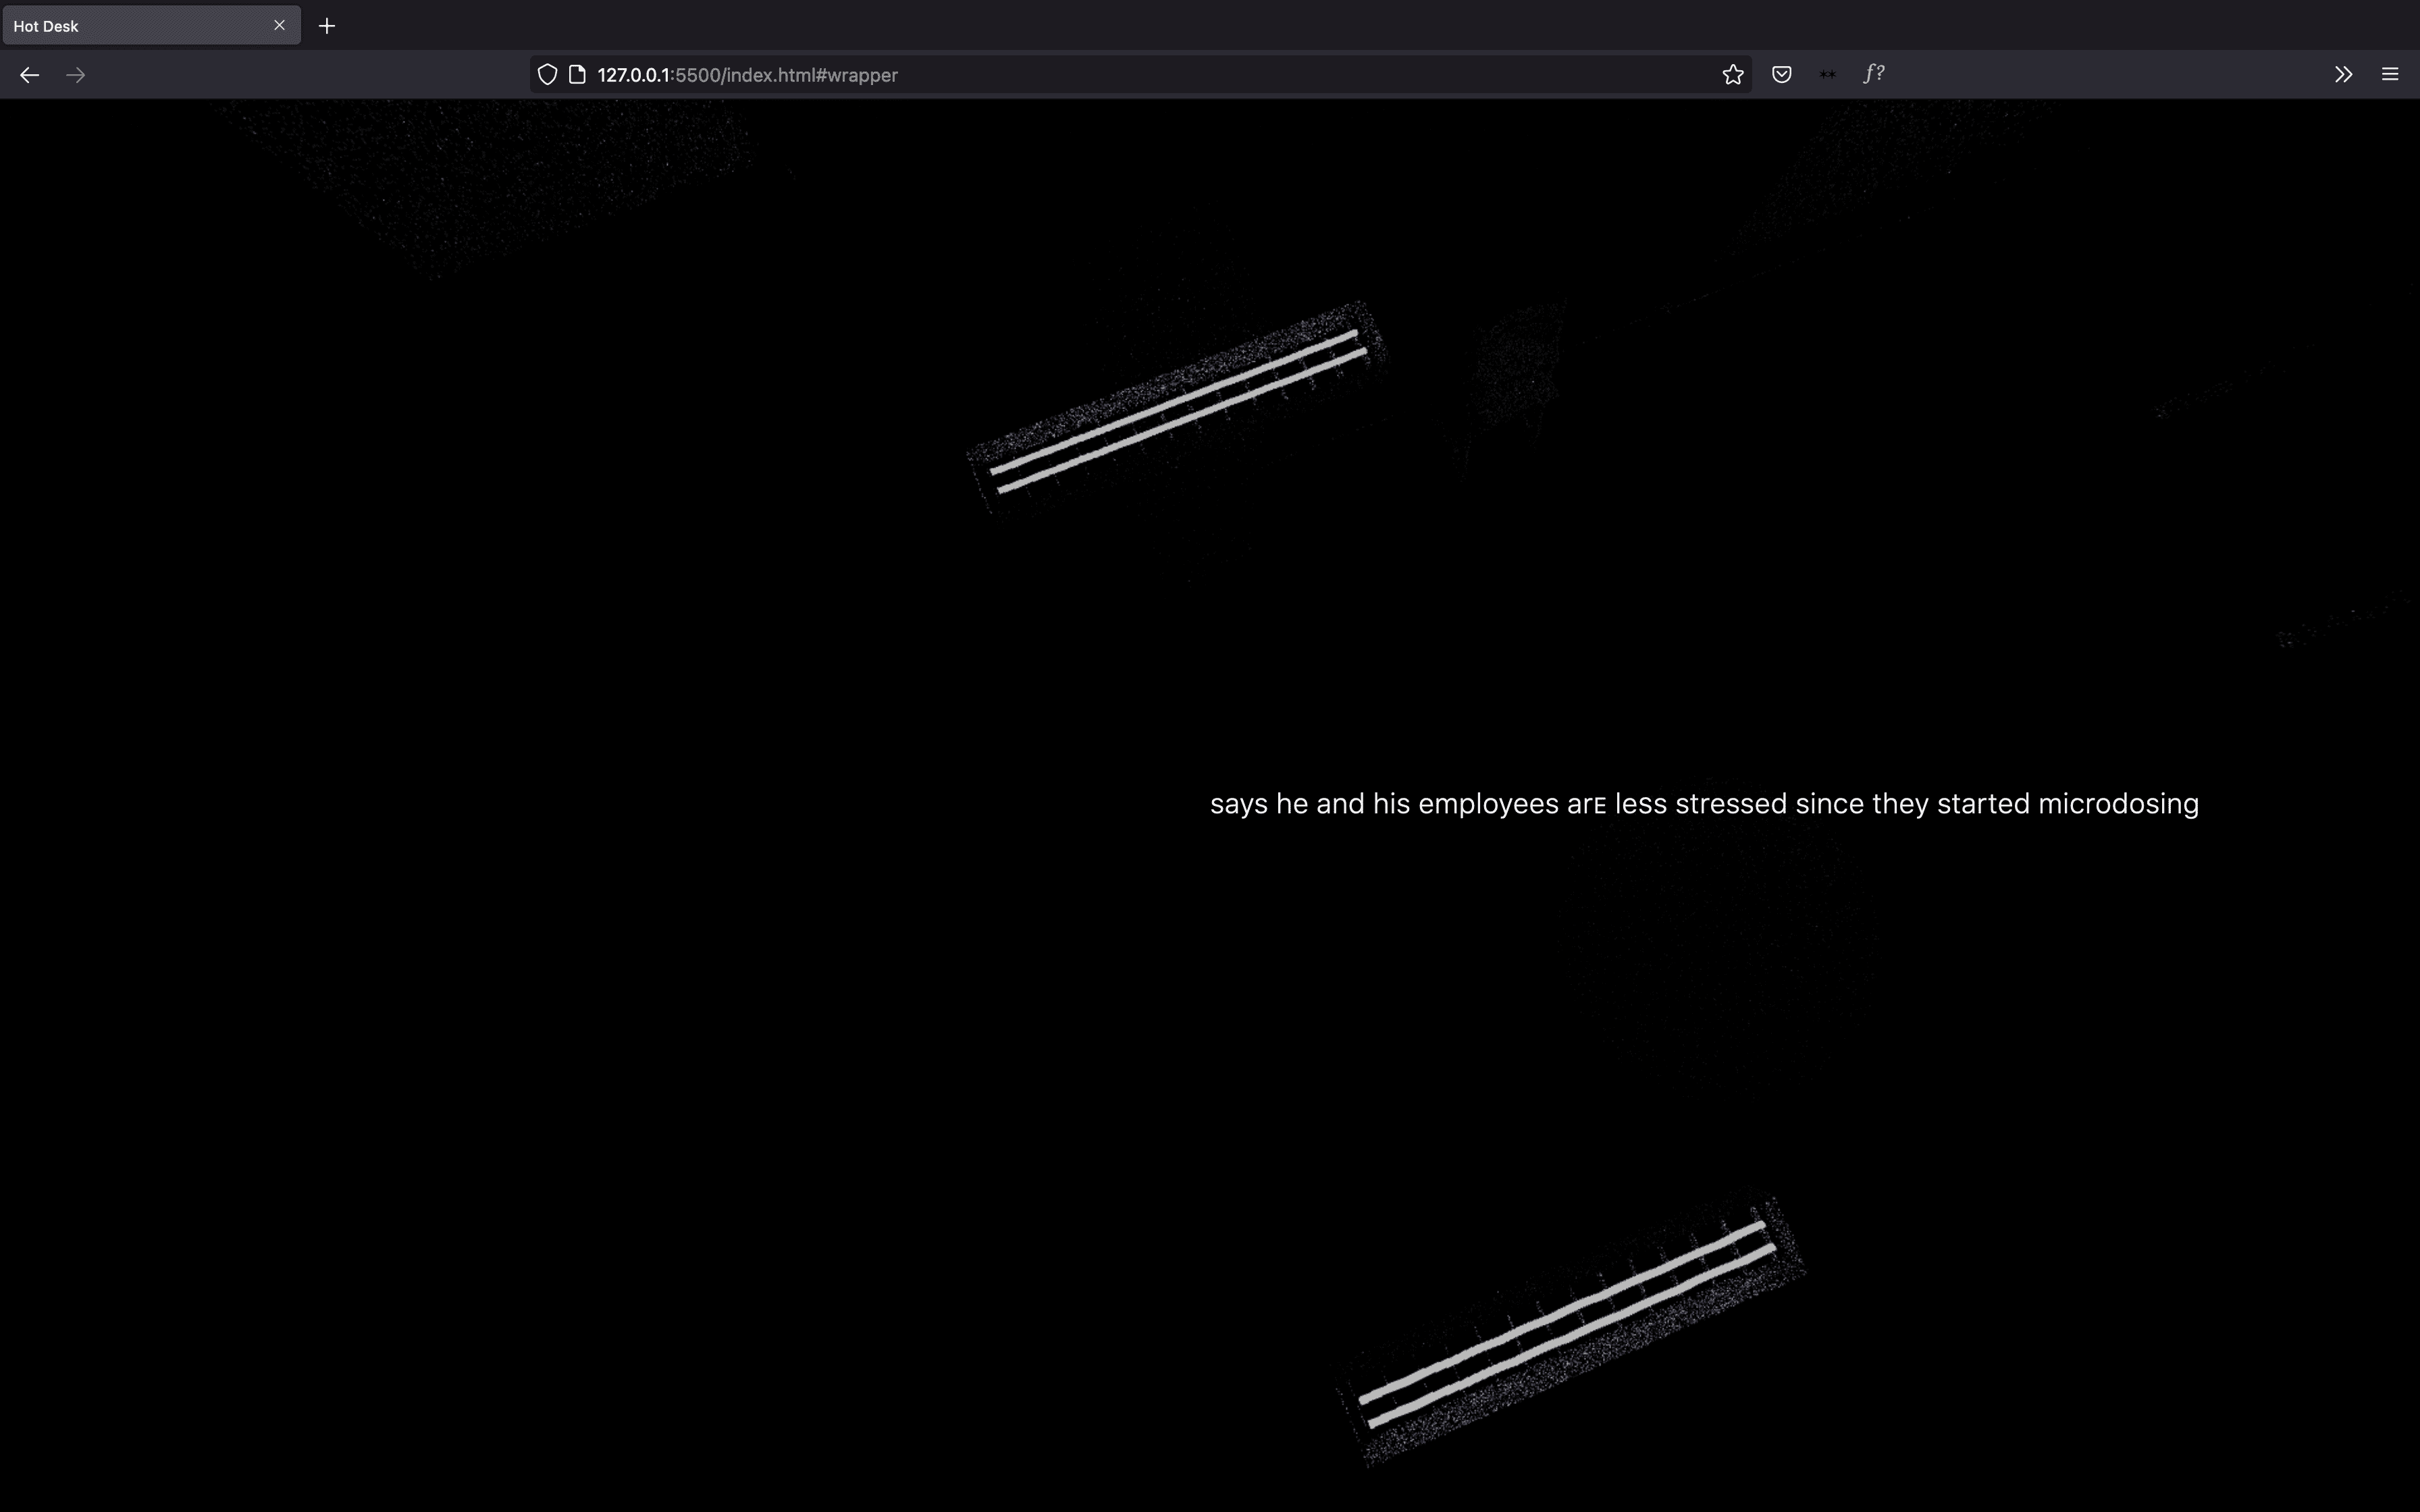Screen dimensions: 2420x1512
Task: Click the upper razor blade image
Action: tap(1178, 411)
